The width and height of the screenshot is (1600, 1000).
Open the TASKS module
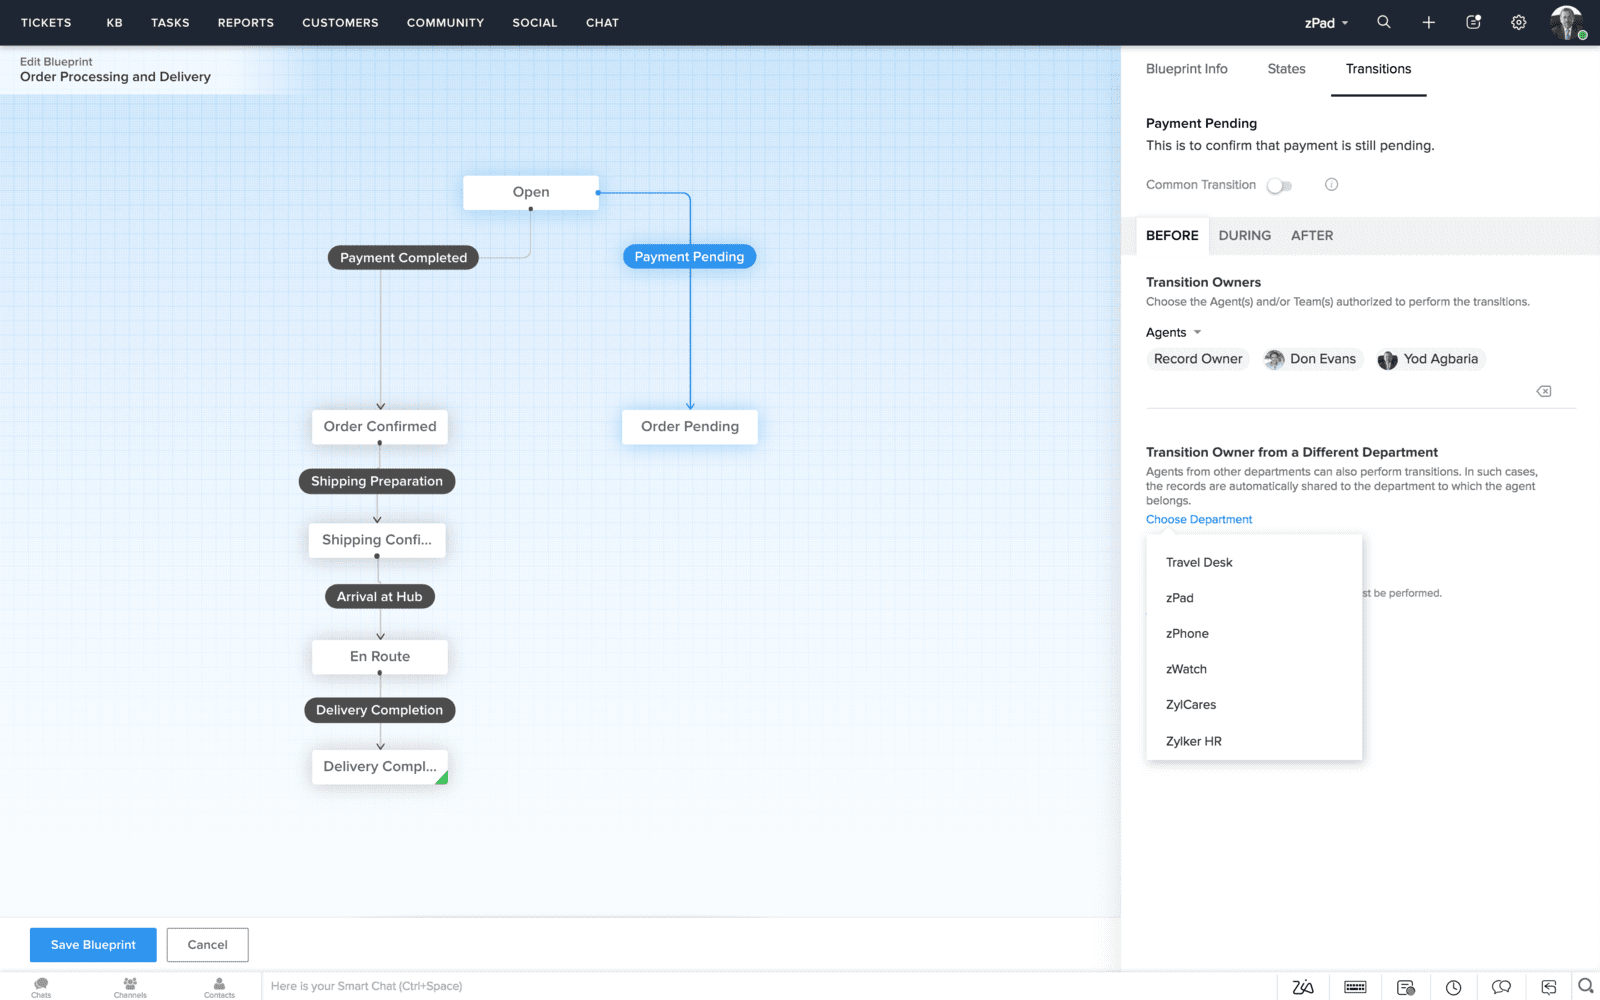tap(170, 23)
